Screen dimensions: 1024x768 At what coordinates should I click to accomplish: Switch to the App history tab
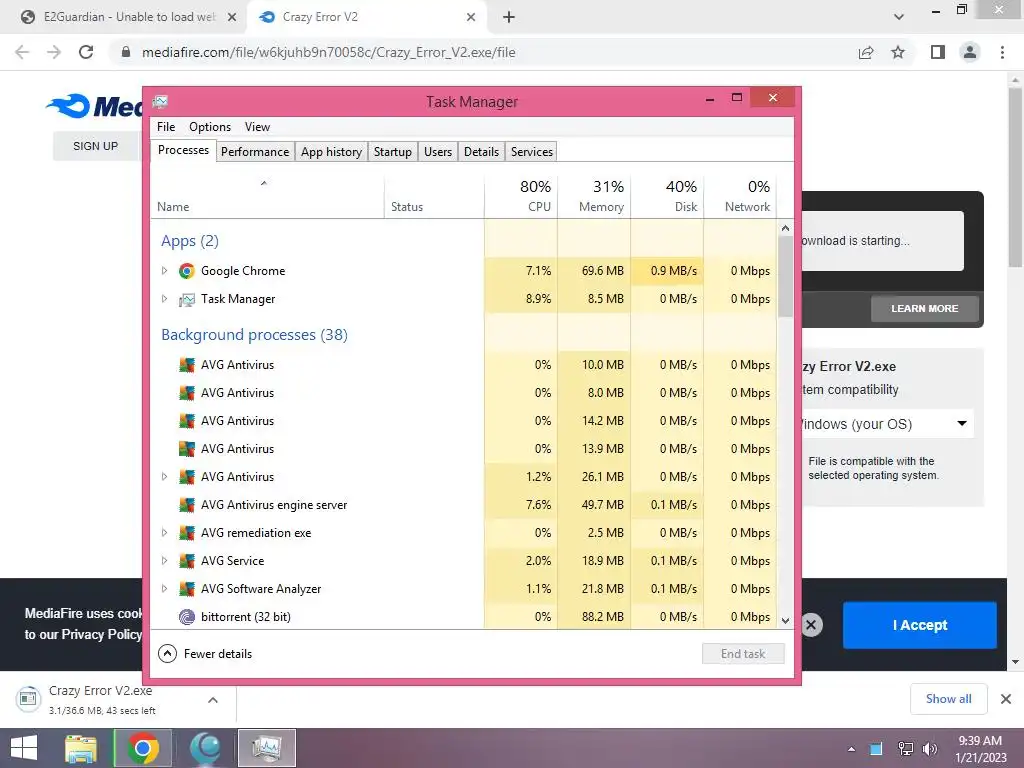coord(331,152)
